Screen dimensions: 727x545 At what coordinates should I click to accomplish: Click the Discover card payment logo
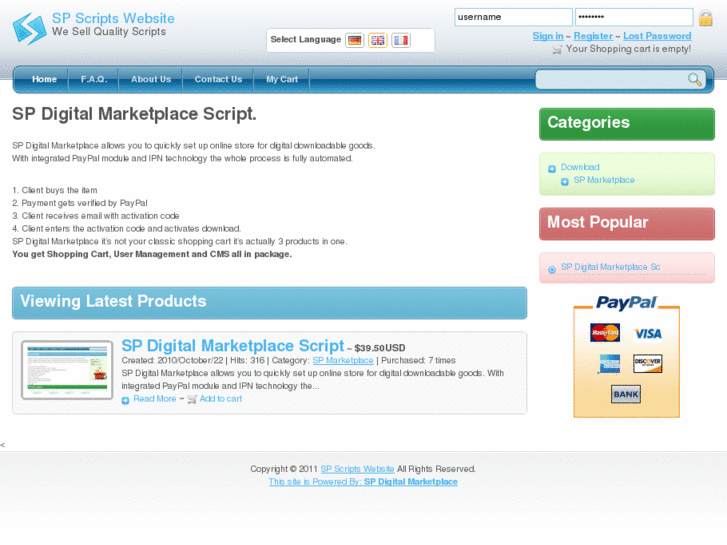coord(648,364)
